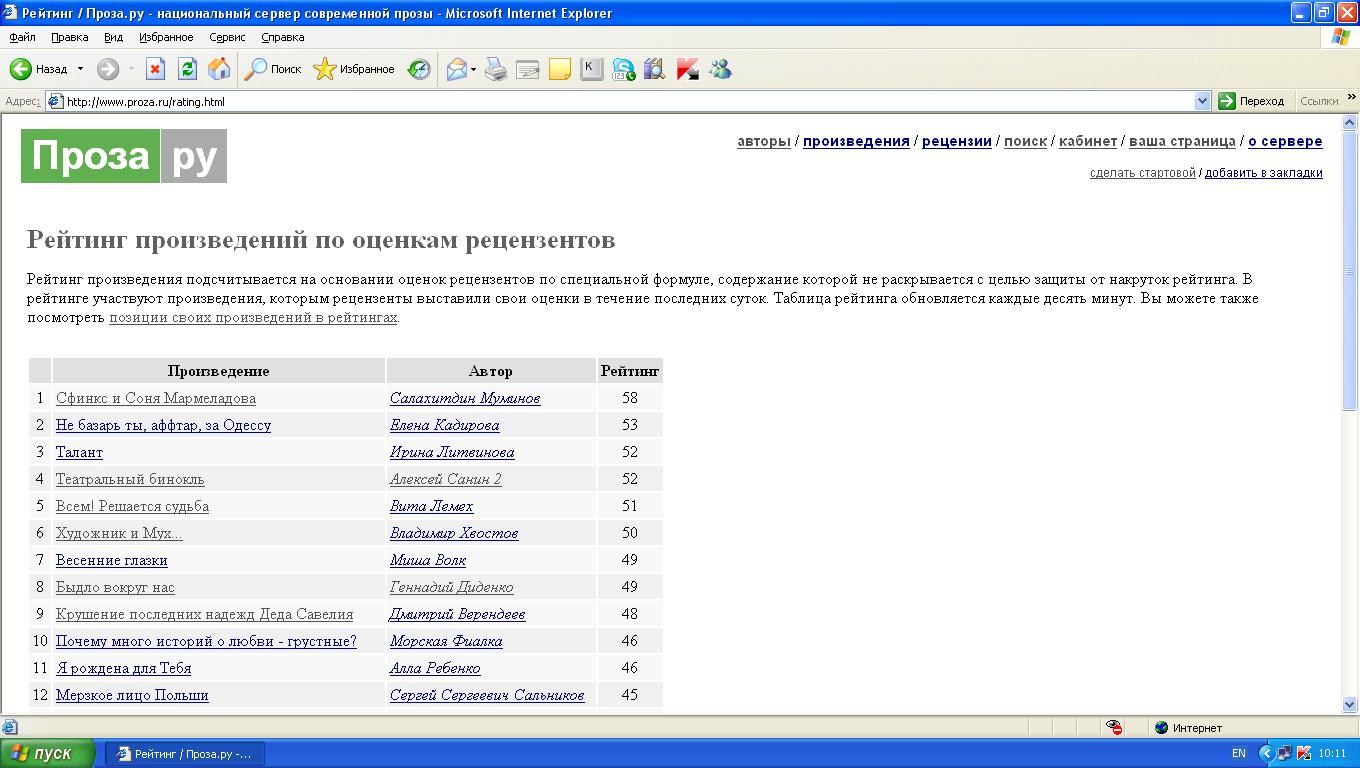Open the Файл menu
This screenshot has width=1360, height=768.
click(22, 37)
